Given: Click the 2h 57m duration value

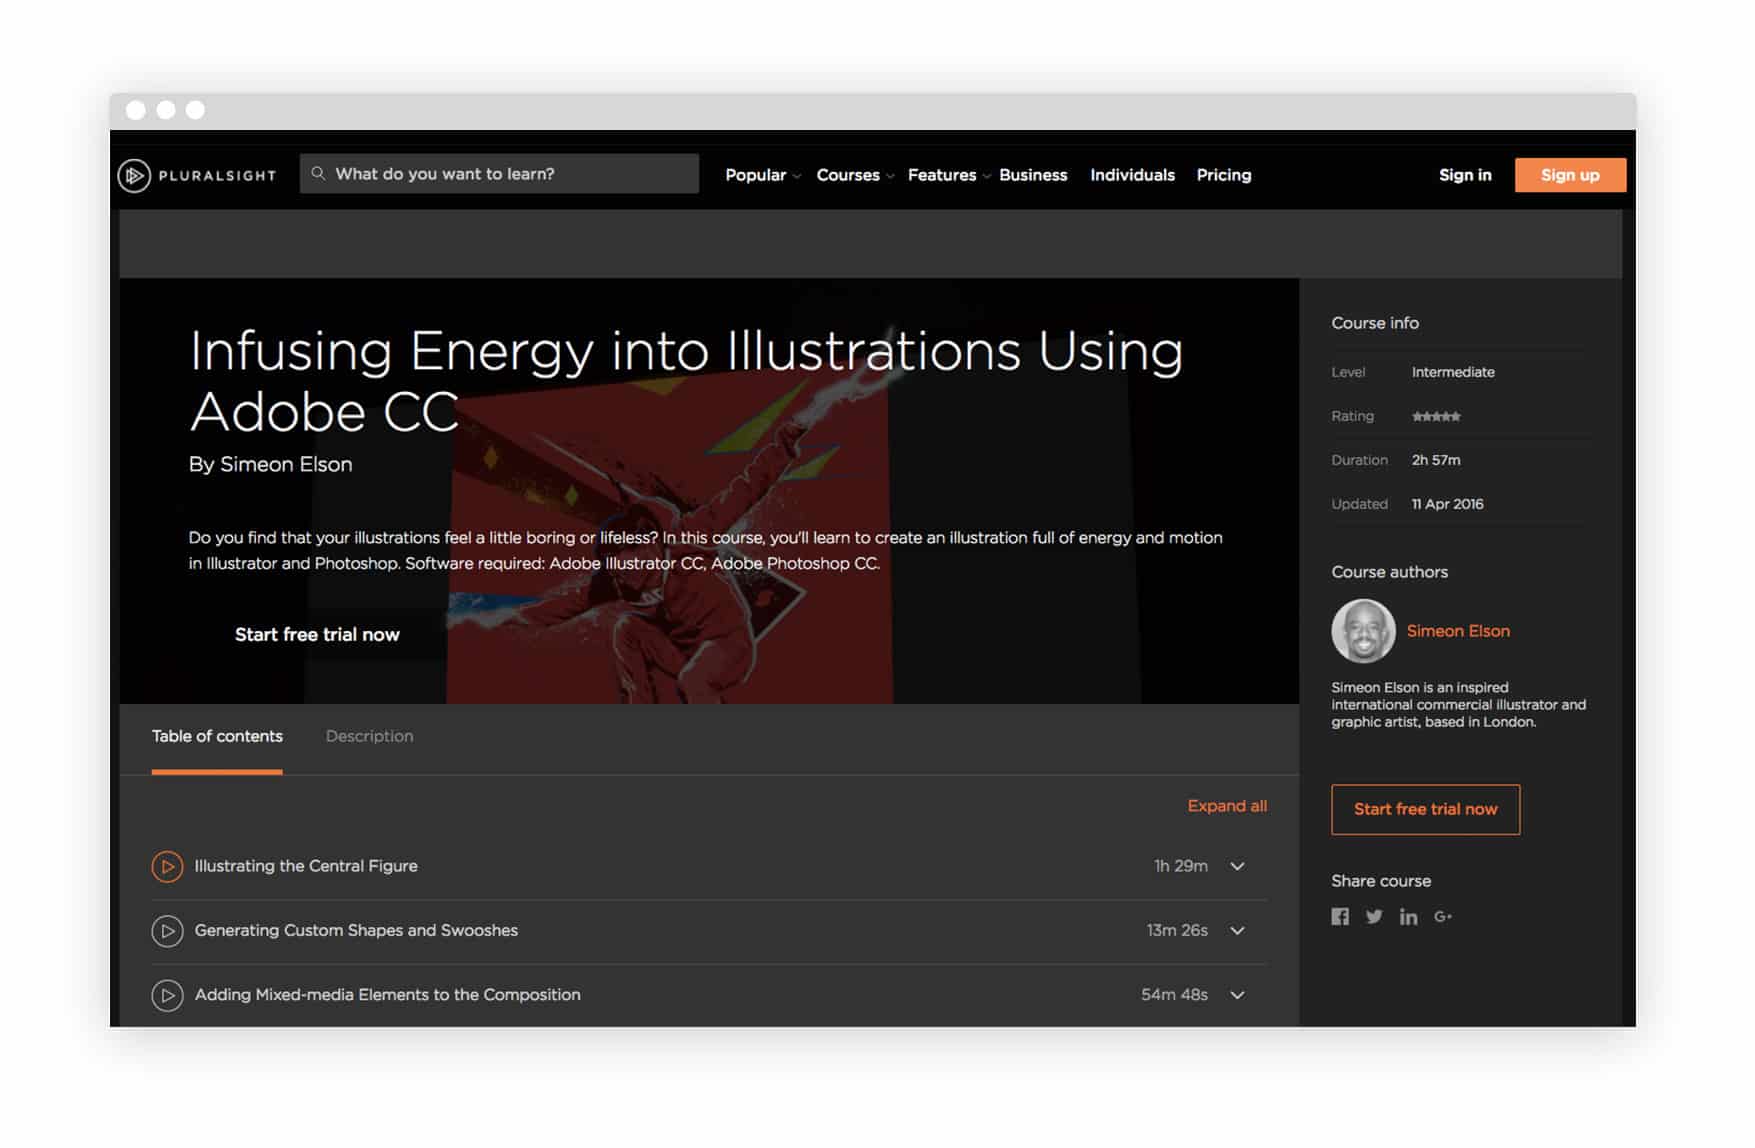Looking at the screenshot, I should pos(1436,460).
